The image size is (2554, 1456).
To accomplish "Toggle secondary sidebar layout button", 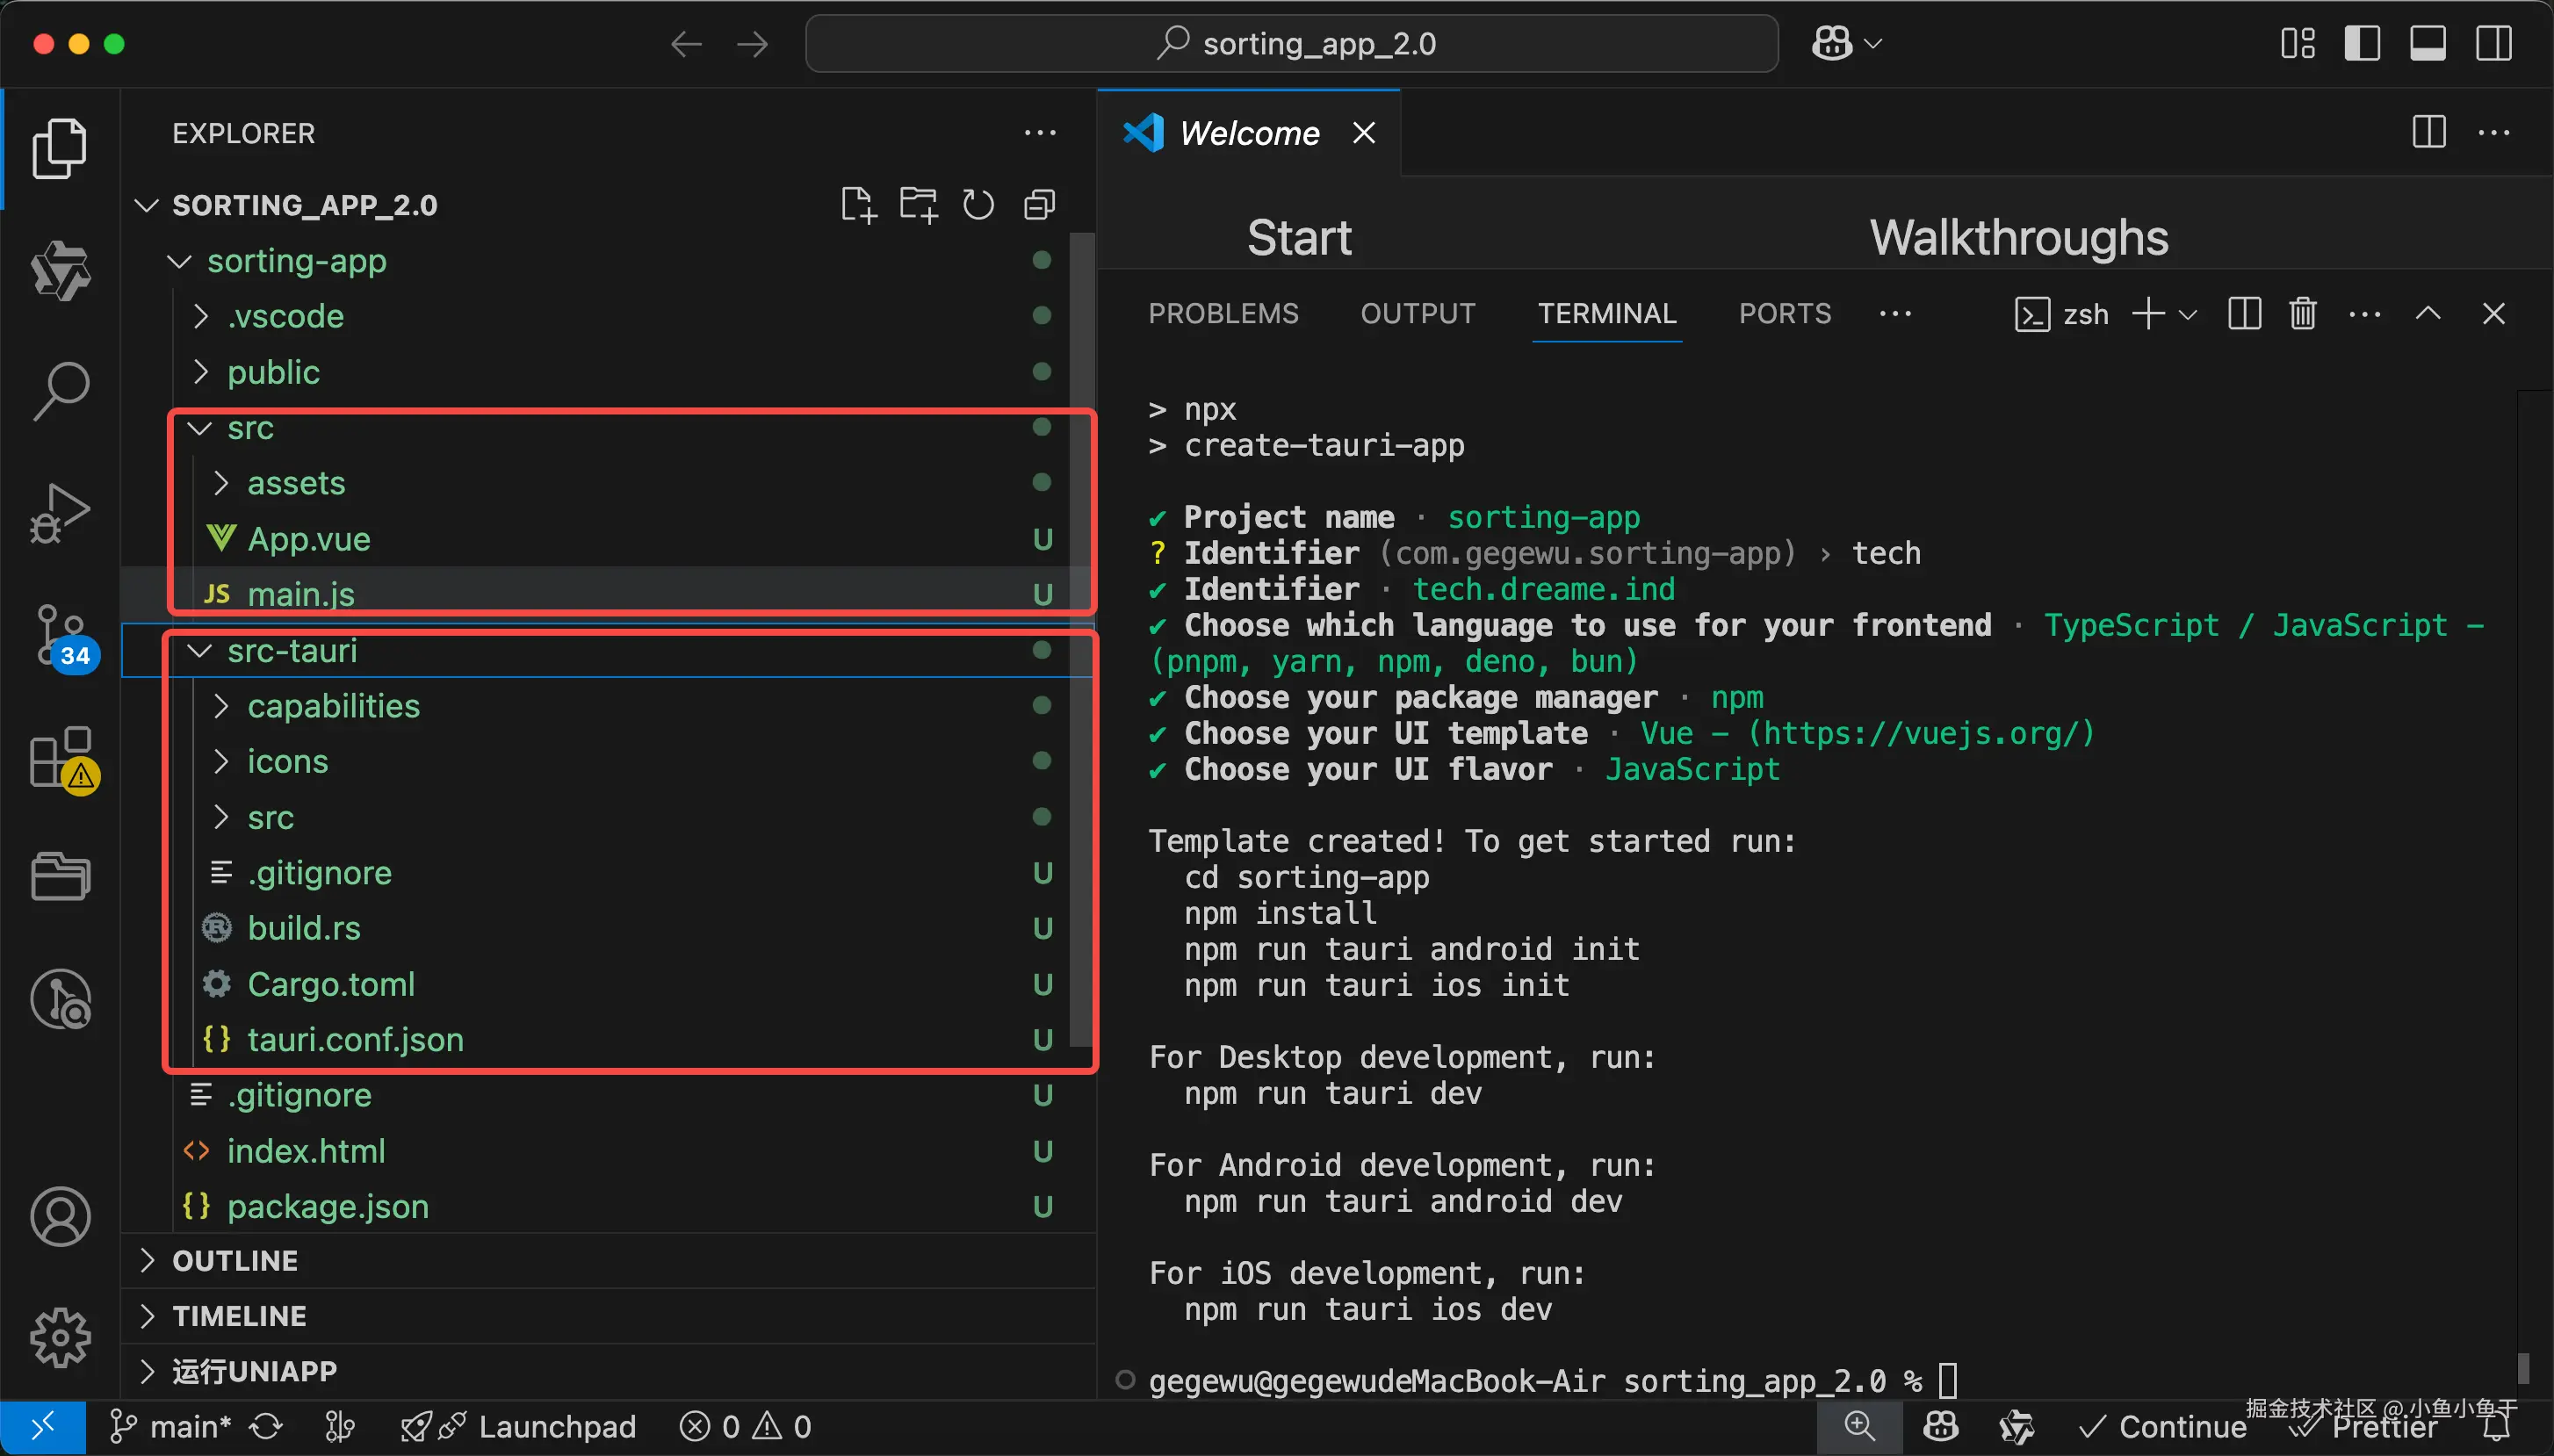I will coord(2494,44).
